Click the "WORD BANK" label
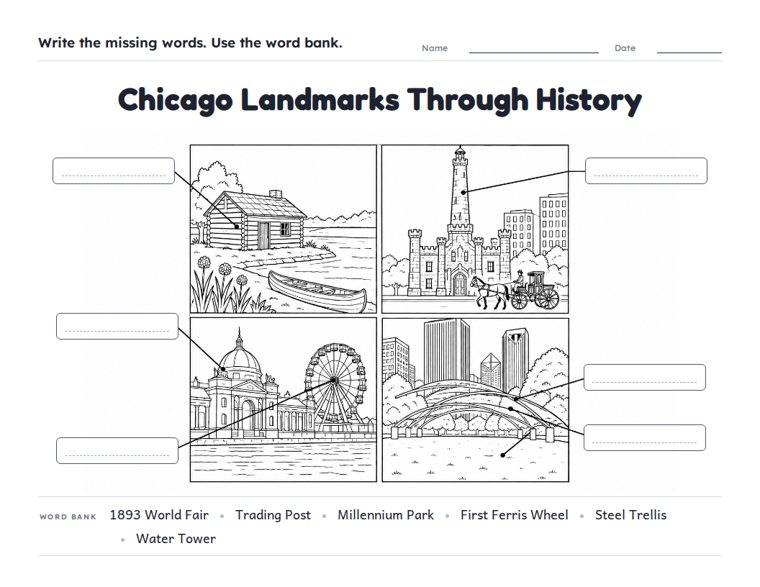The width and height of the screenshot is (760, 587). (x=68, y=517)
